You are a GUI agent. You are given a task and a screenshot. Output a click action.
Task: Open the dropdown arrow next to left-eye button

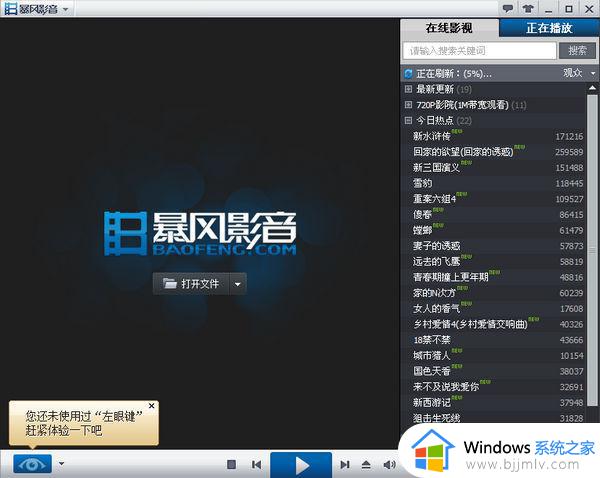[x=62, y=464]
